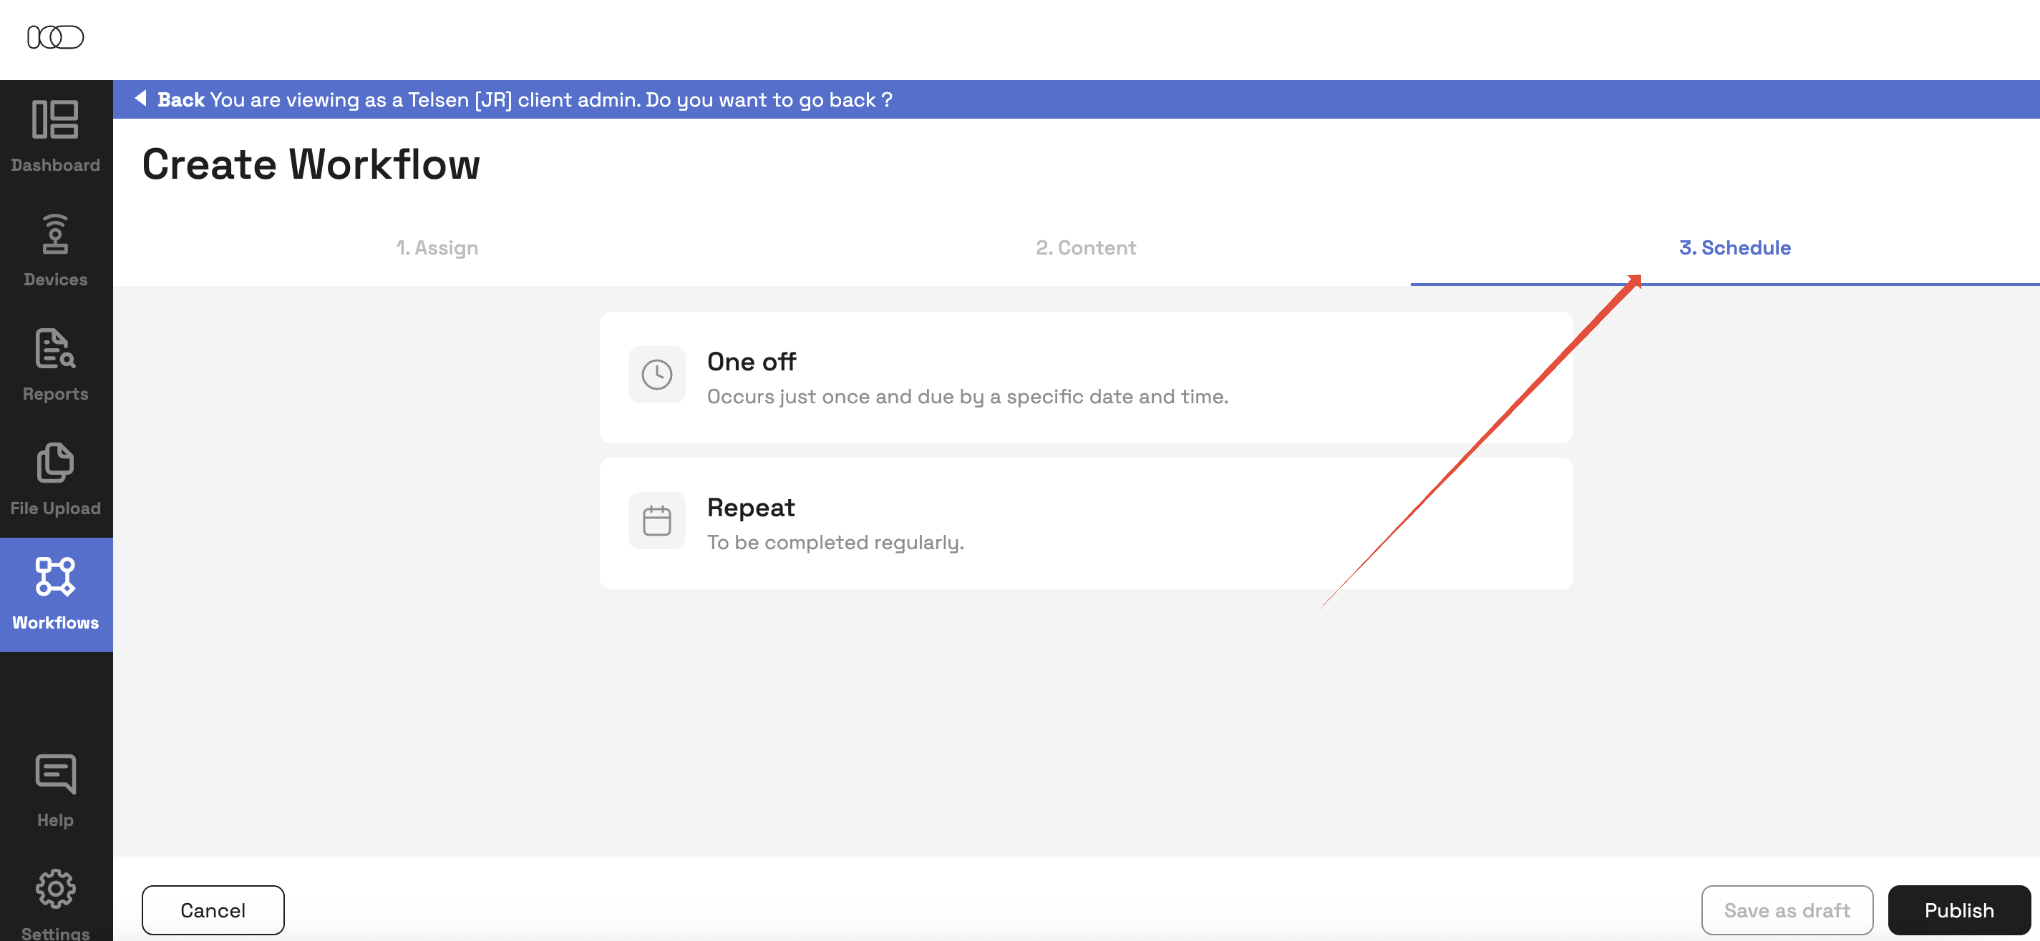This screenshot has width=2040, height=941.
Task: Switch to the 1. Assign step
Action: coord(437,248)
